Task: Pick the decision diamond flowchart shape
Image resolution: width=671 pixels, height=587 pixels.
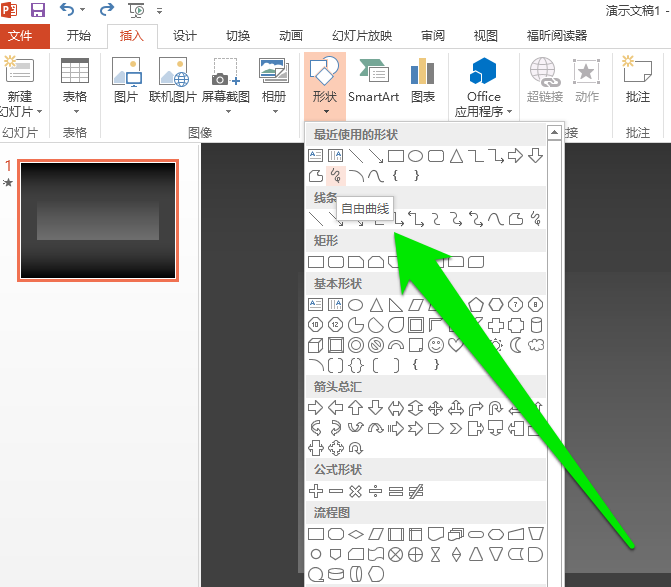Action: coord(356,534)
